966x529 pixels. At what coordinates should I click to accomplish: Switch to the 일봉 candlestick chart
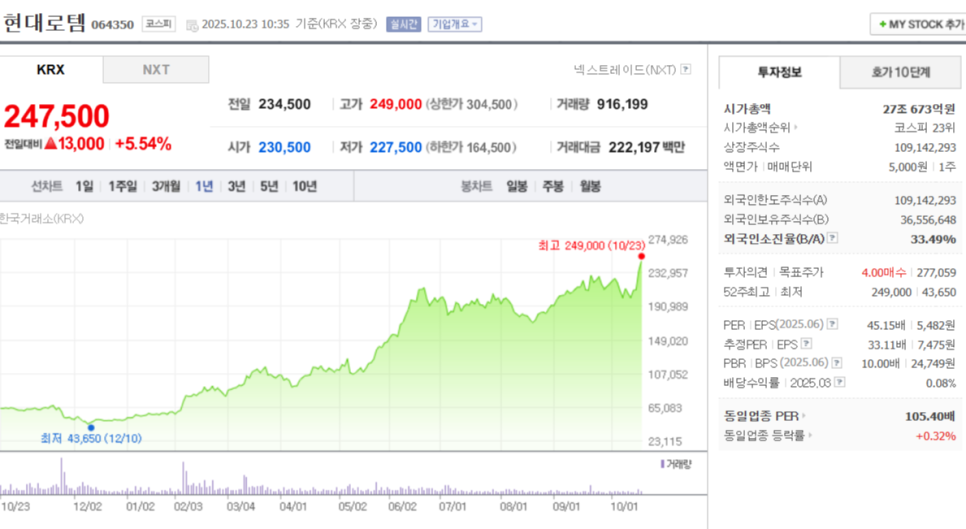[517, 186]
